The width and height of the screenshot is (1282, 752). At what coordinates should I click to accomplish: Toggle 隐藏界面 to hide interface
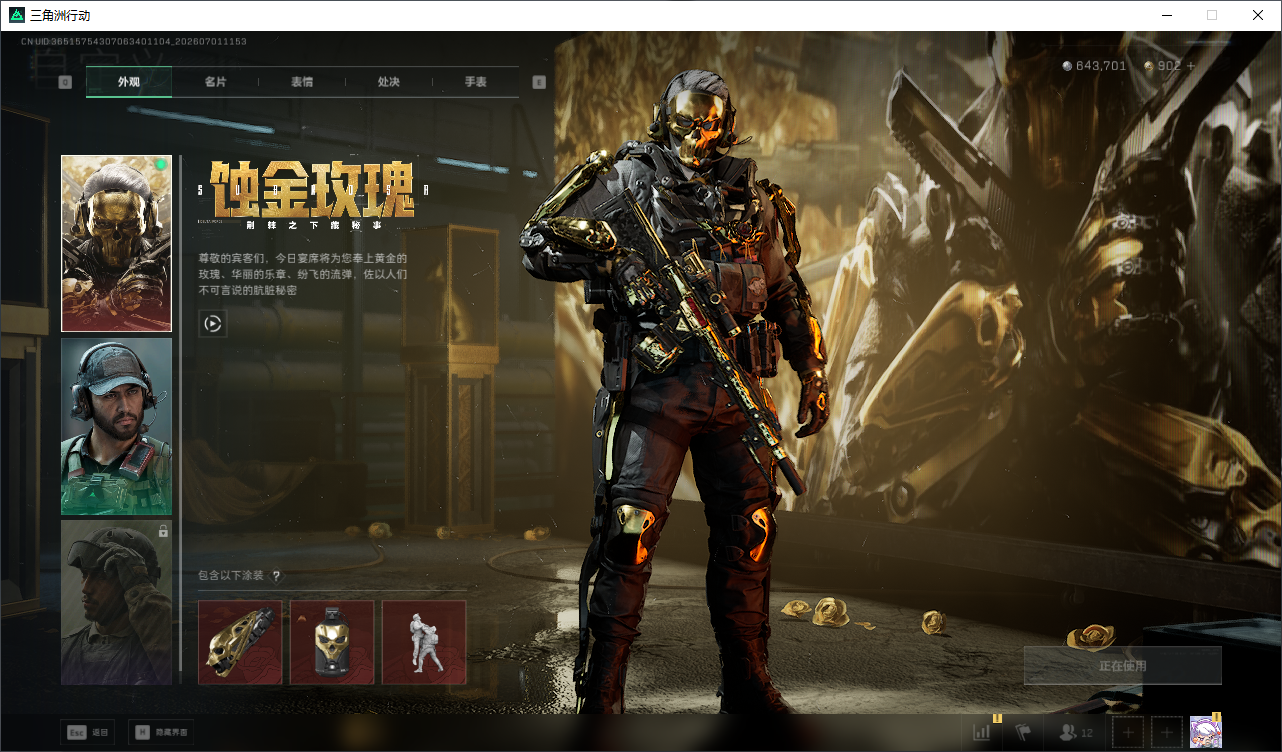pyautogui.click(x=161, y=732)
